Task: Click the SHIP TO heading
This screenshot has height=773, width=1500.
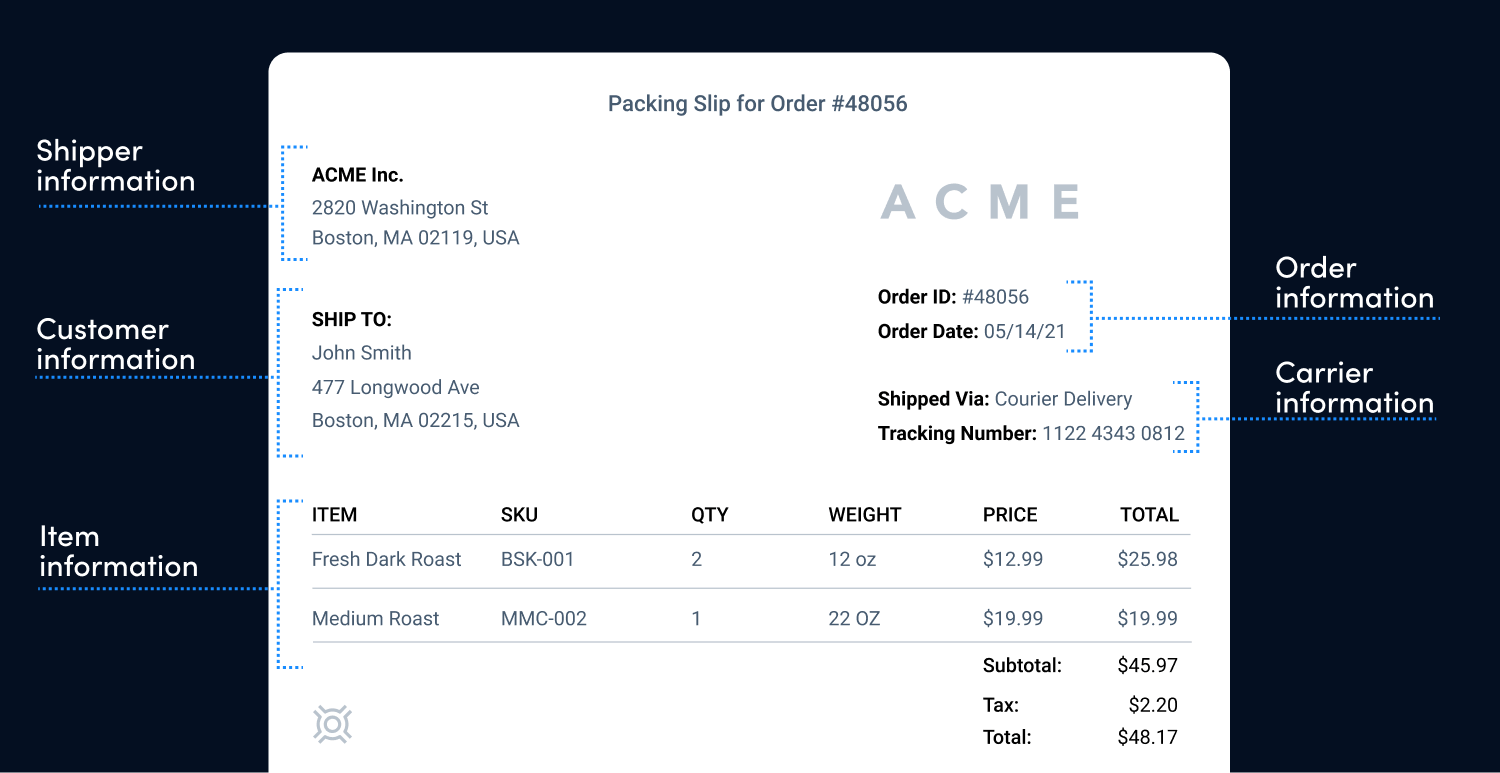Action: click(352, 319)
